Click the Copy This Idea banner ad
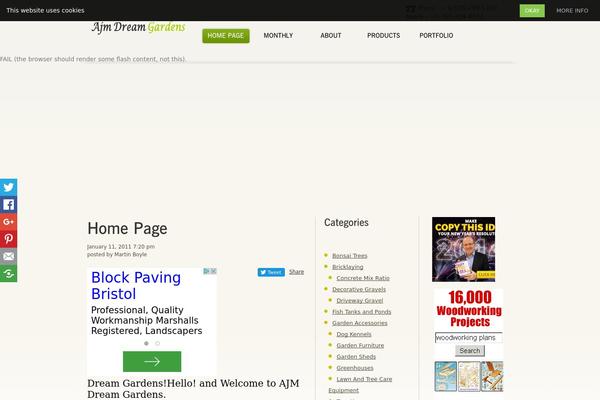Screen dimensions: 600x400 pos(463,250)
